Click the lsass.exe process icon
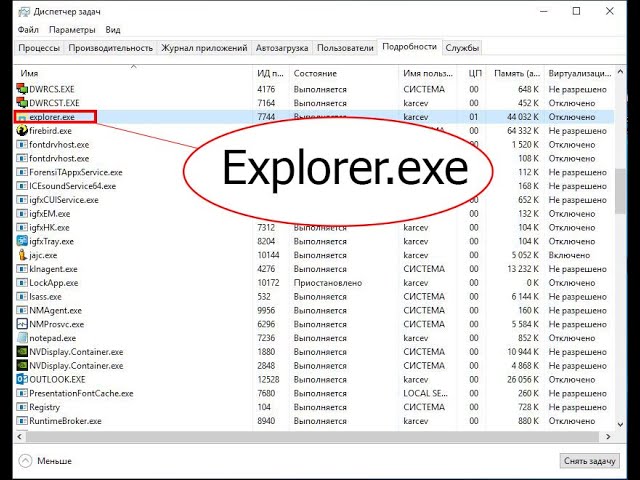Image resolution: width=640 pixels, height=480 pixels. (x=22, y=296)
